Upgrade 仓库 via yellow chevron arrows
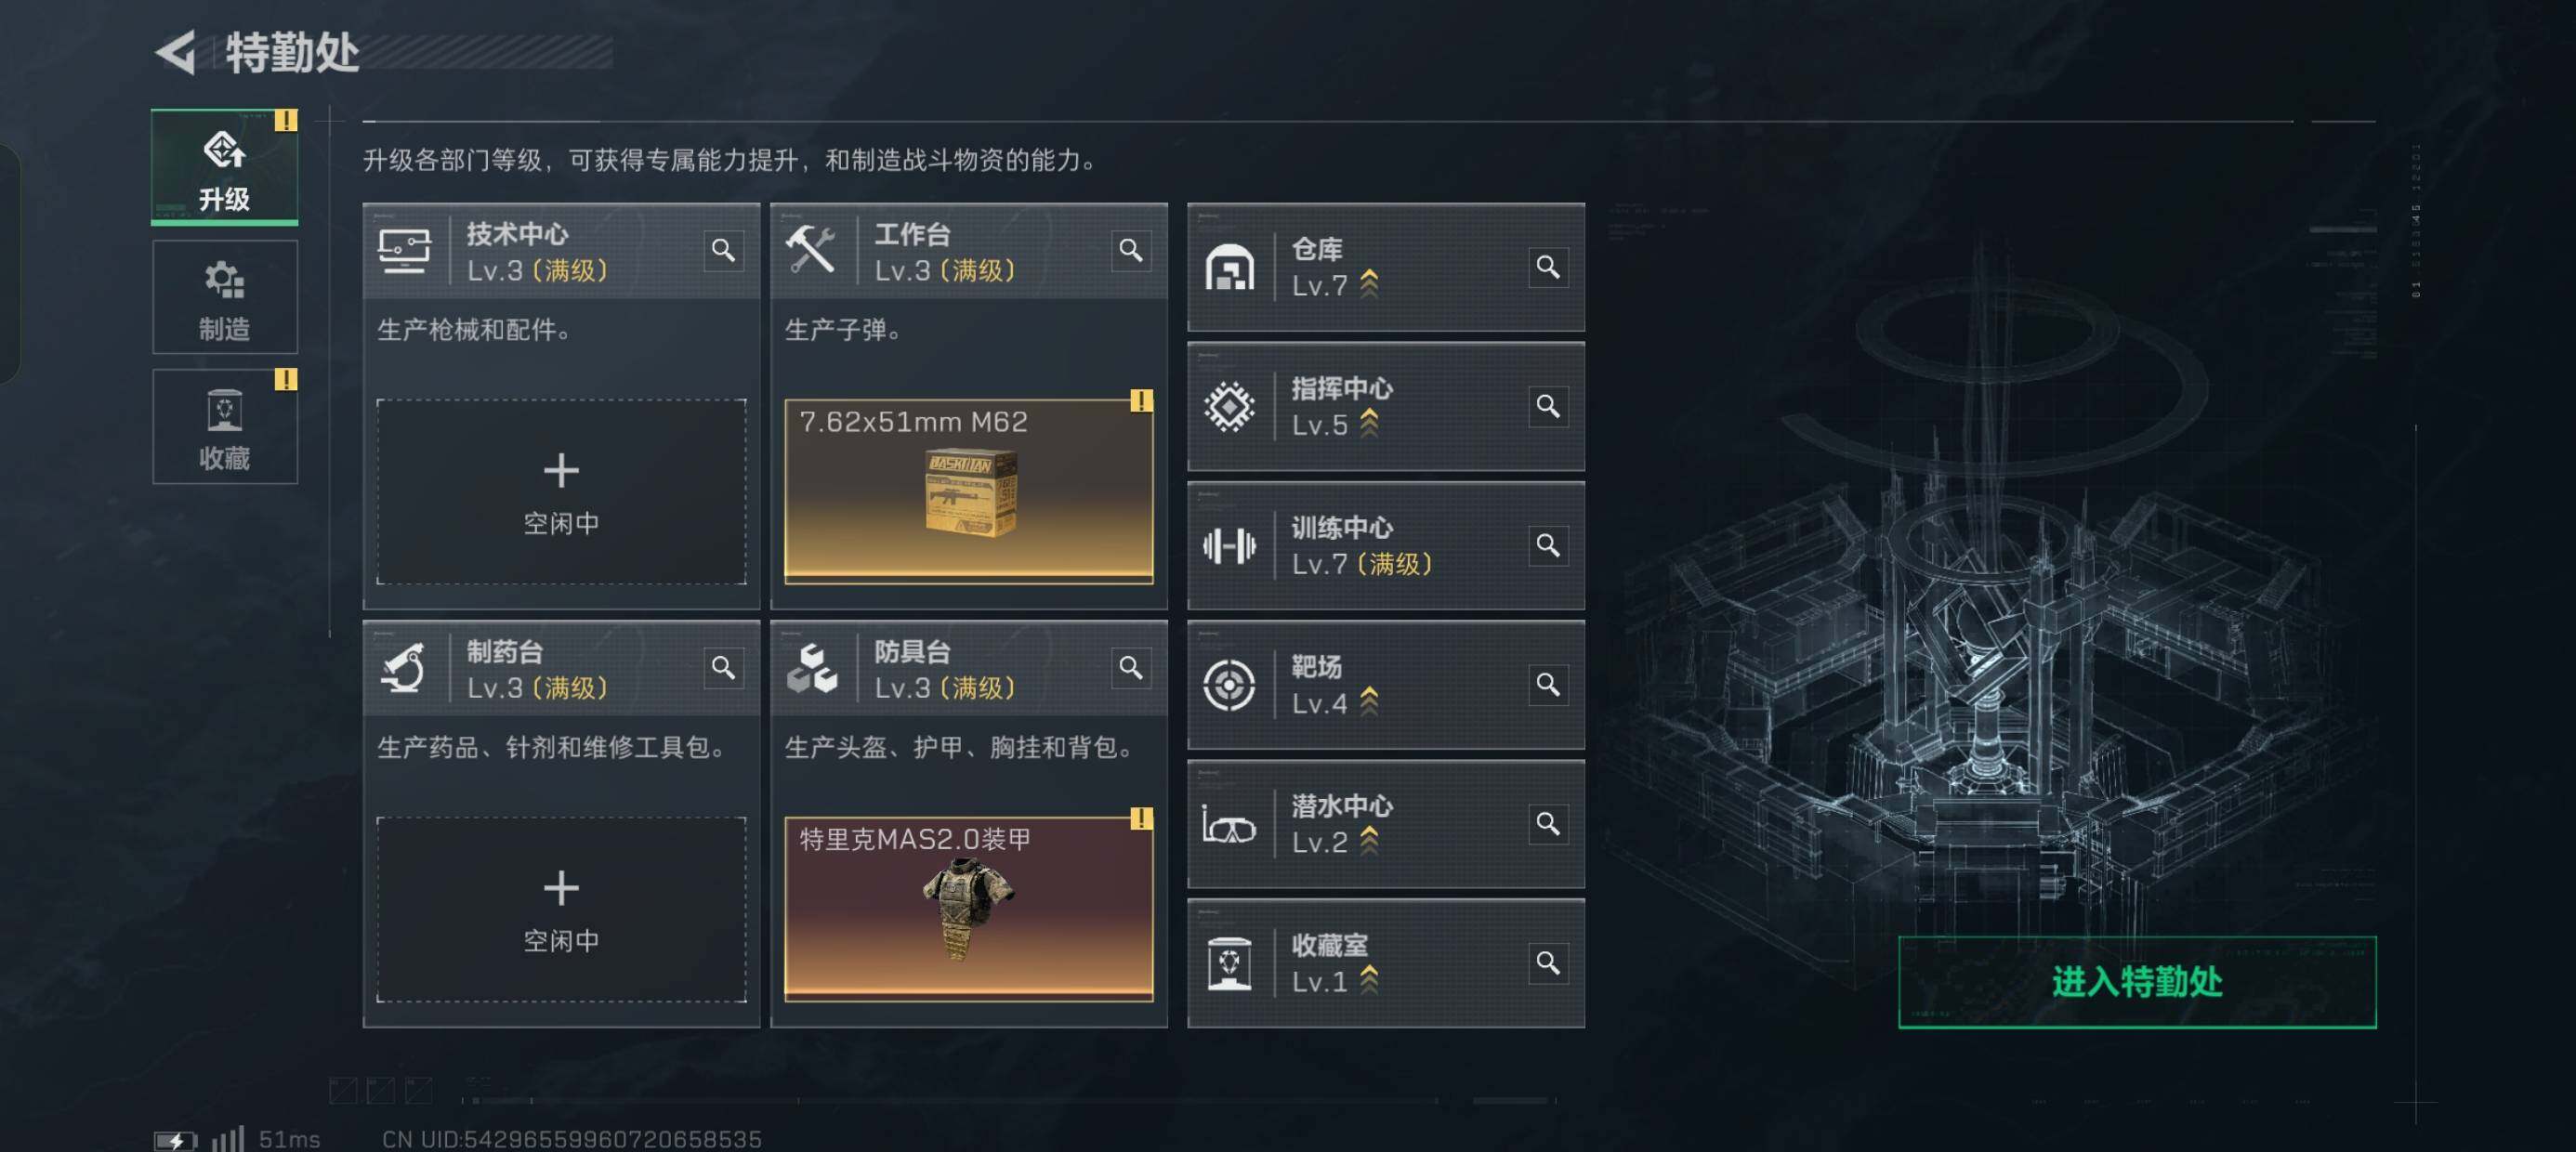This screenshot has width=2576, height=1152. pos(1369,285)
